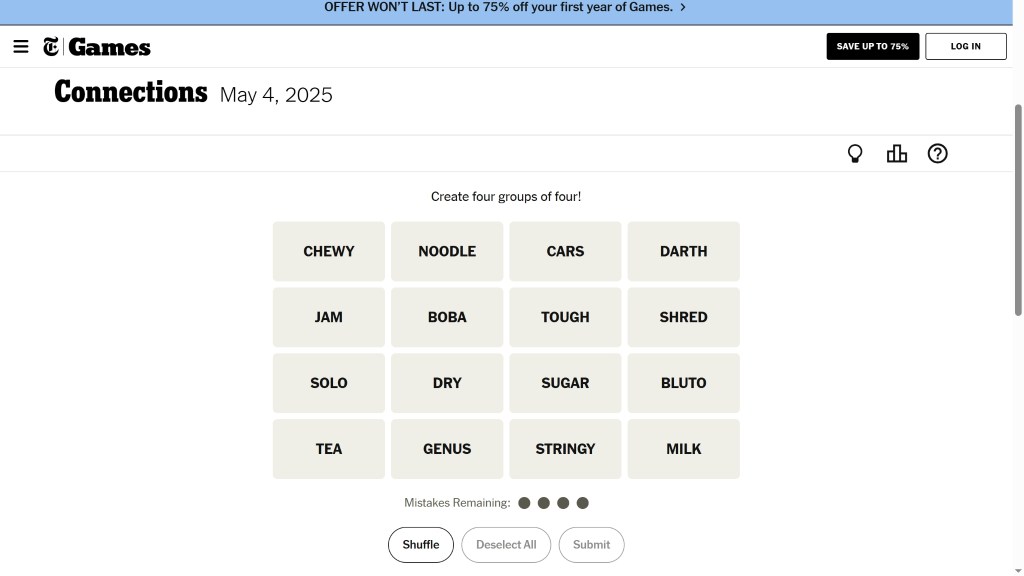Choose the BLUTO tile
The height and width of the screenshot is (576, 1024).
click(x=683, y=384)
